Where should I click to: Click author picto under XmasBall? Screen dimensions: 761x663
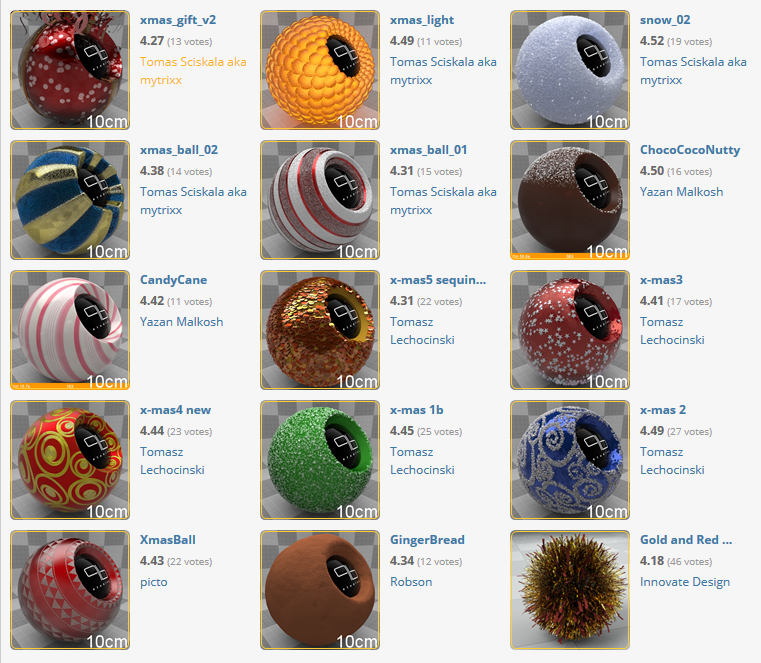[153, 582]
